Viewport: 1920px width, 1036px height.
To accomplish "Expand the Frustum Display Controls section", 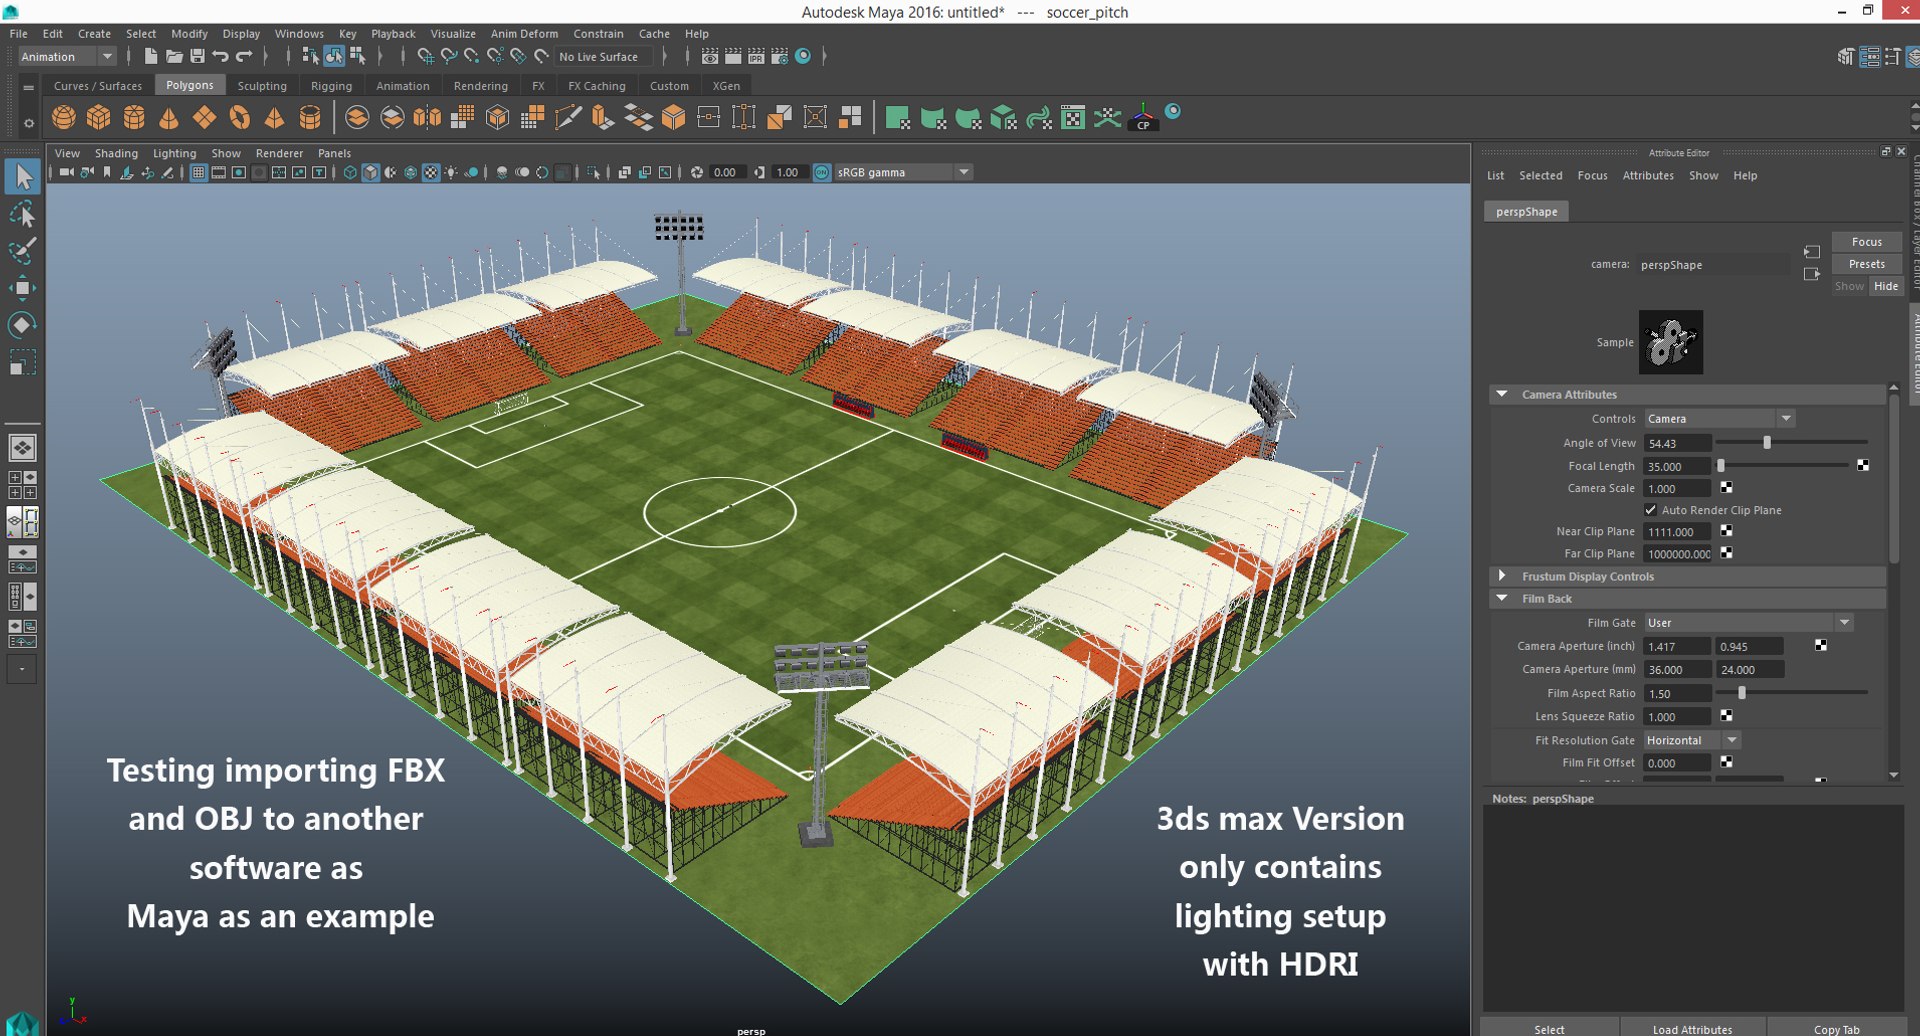I will (1502, 577).
